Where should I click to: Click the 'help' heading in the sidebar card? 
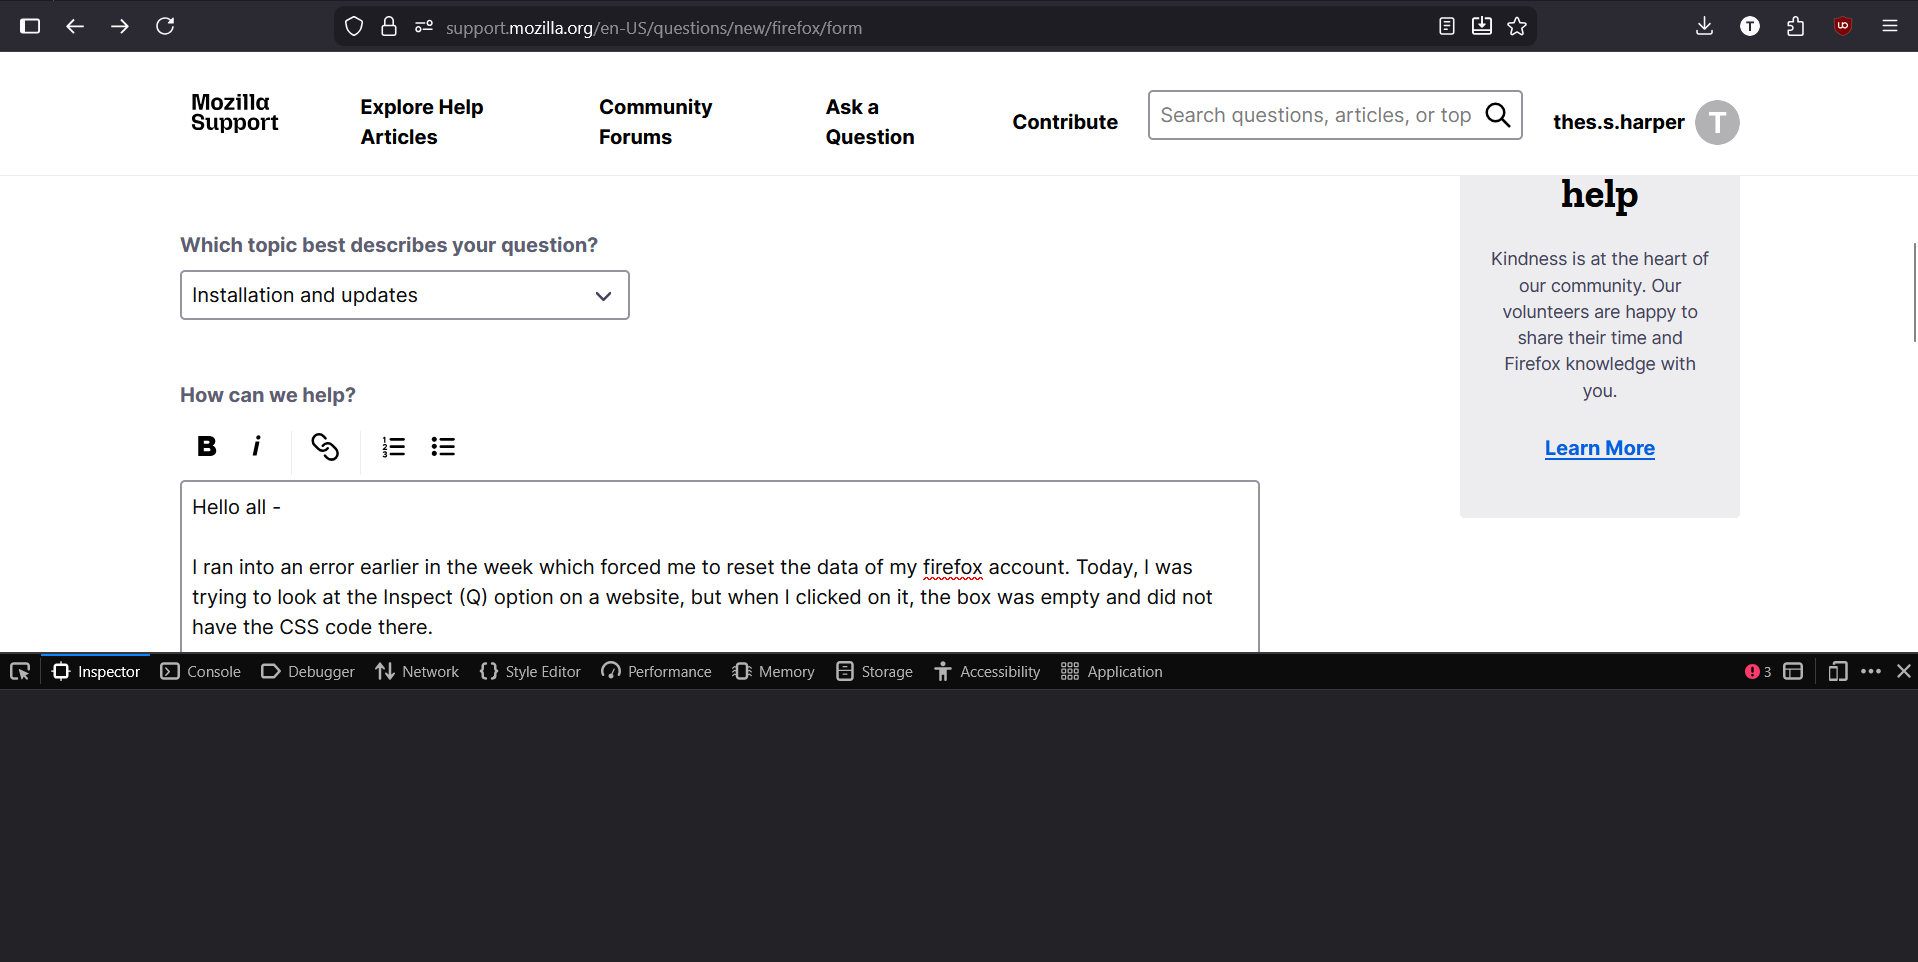(1600, 194)
